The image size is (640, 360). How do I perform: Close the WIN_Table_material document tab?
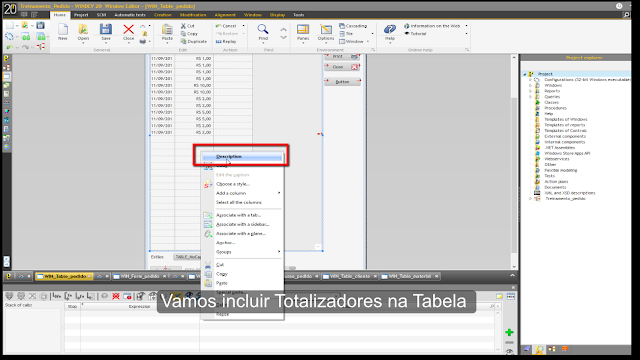point(436,276)
